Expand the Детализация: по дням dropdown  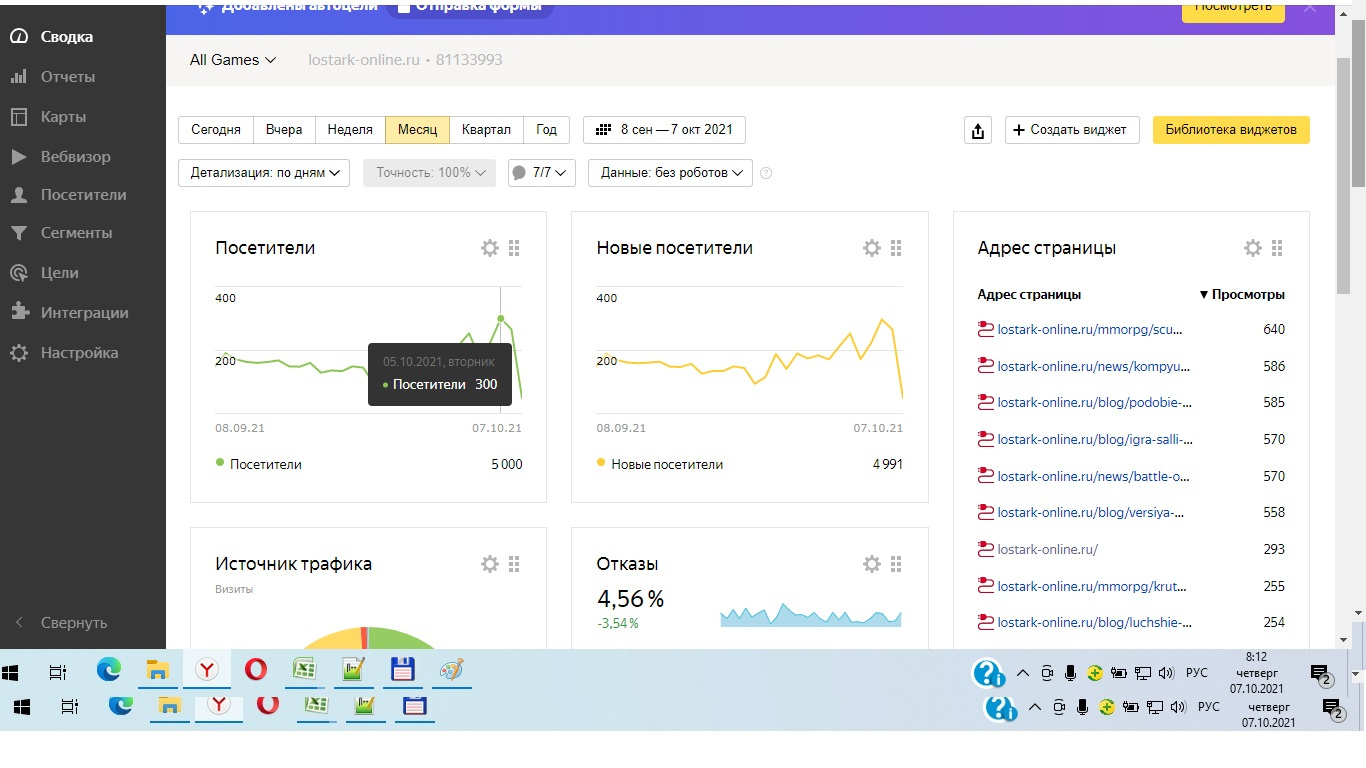tap(264, 173)
